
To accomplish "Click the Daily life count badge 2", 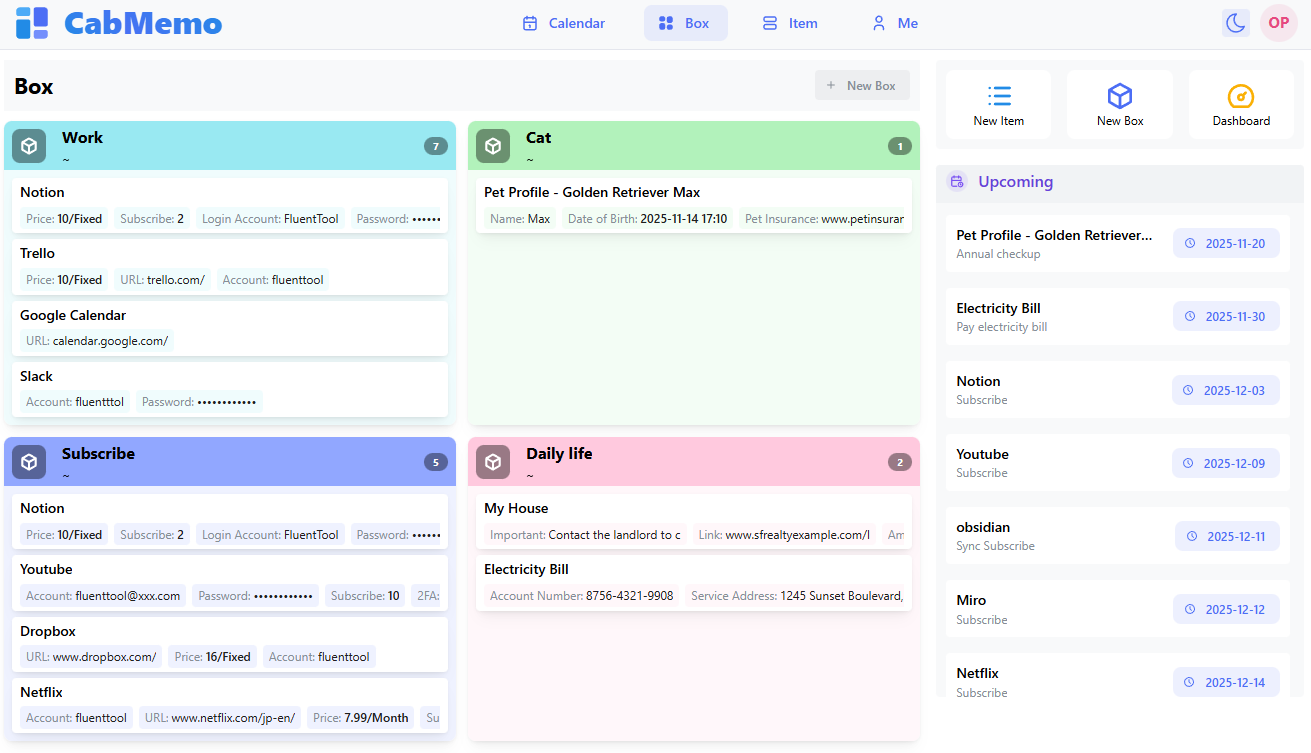I will click(899, 462).
